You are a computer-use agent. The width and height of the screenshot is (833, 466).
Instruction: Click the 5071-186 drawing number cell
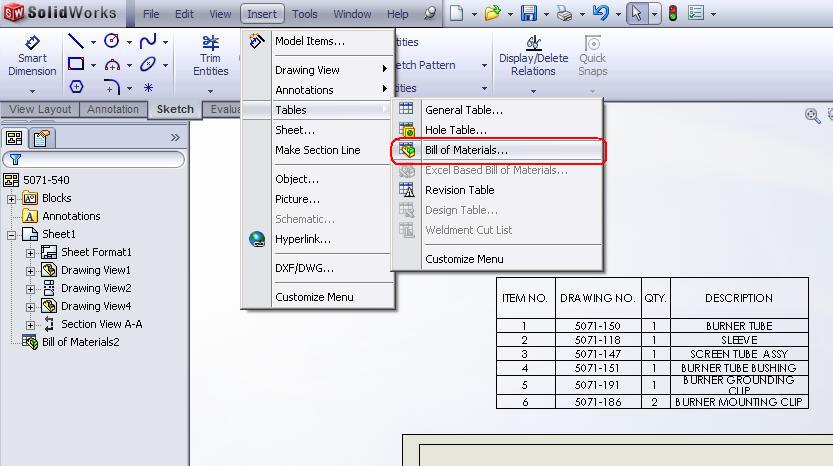(x=598, y=402)
